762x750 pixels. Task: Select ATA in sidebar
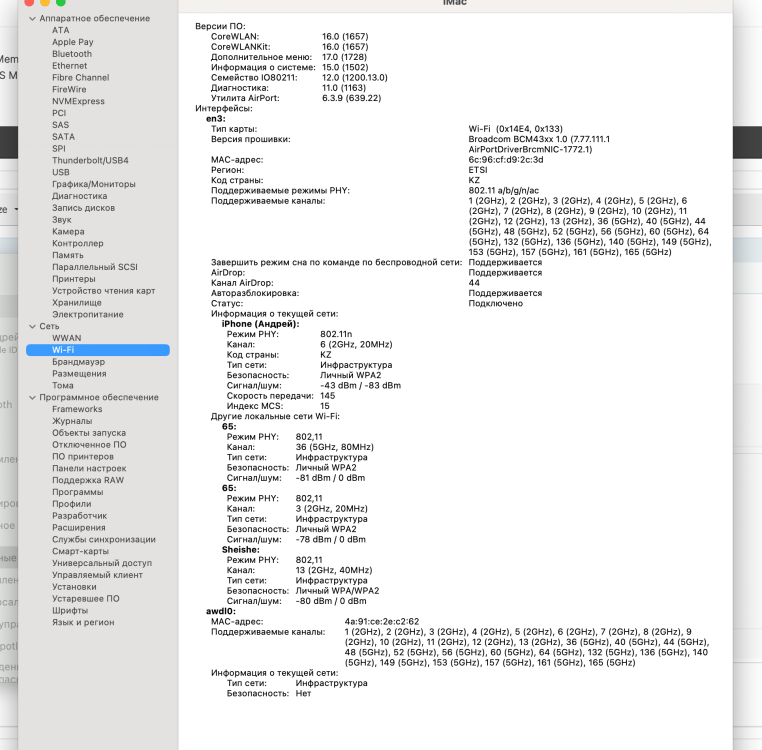tap(61, 30)
